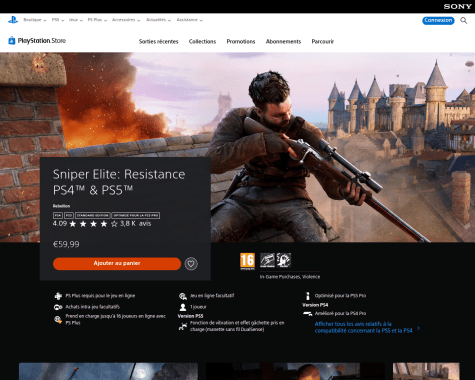Image resolution: width=475 pixels, height=380 pixels.
Task: Click the 16 online players icon
Action: tap(58, 320)
